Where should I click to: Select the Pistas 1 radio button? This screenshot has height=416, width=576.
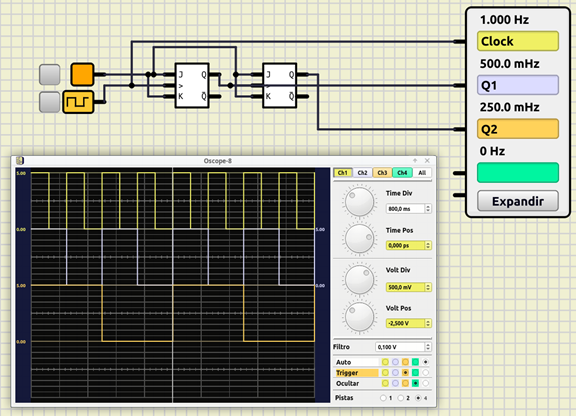pos(383,398)
